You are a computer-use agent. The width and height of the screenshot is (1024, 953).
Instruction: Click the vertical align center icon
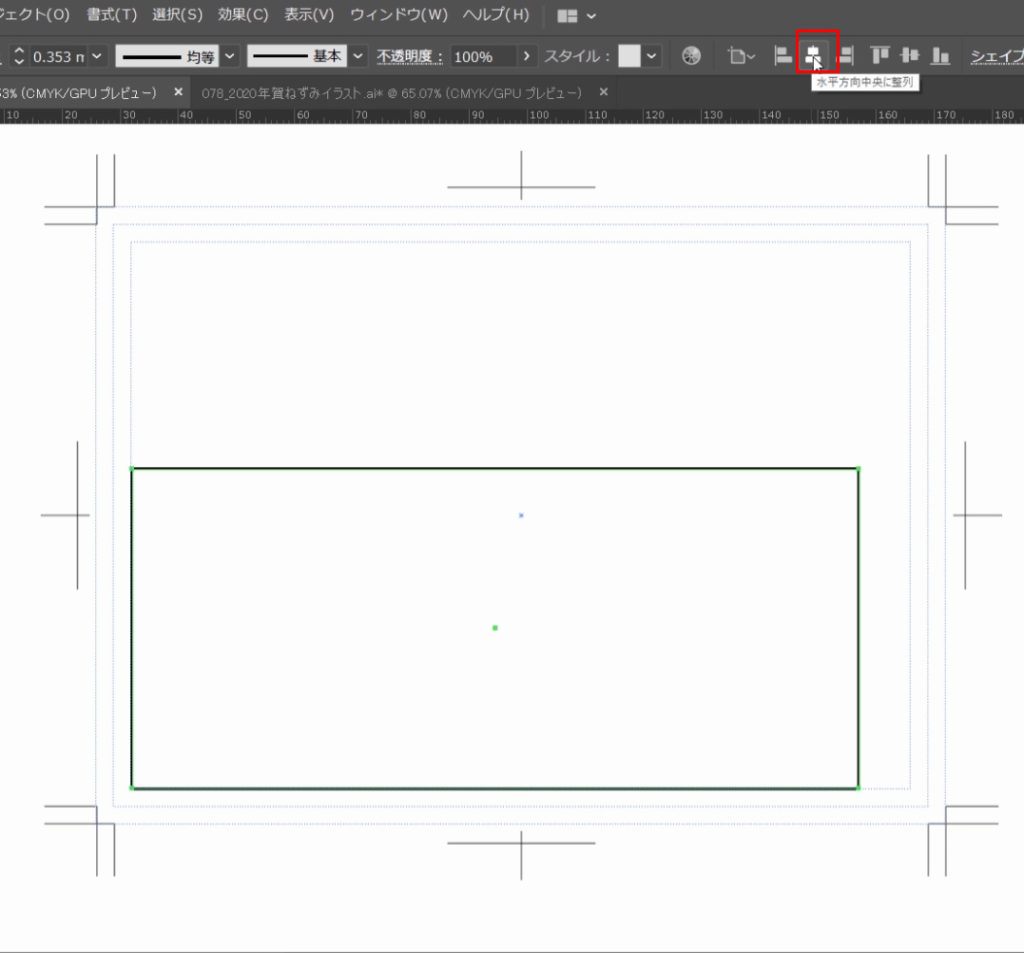[910, 56]
